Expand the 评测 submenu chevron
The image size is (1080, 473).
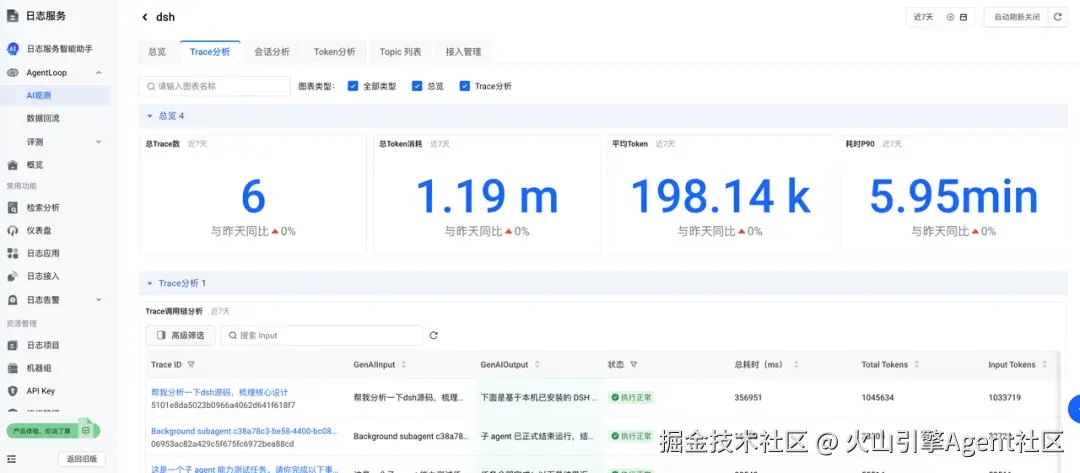[98, 141]
